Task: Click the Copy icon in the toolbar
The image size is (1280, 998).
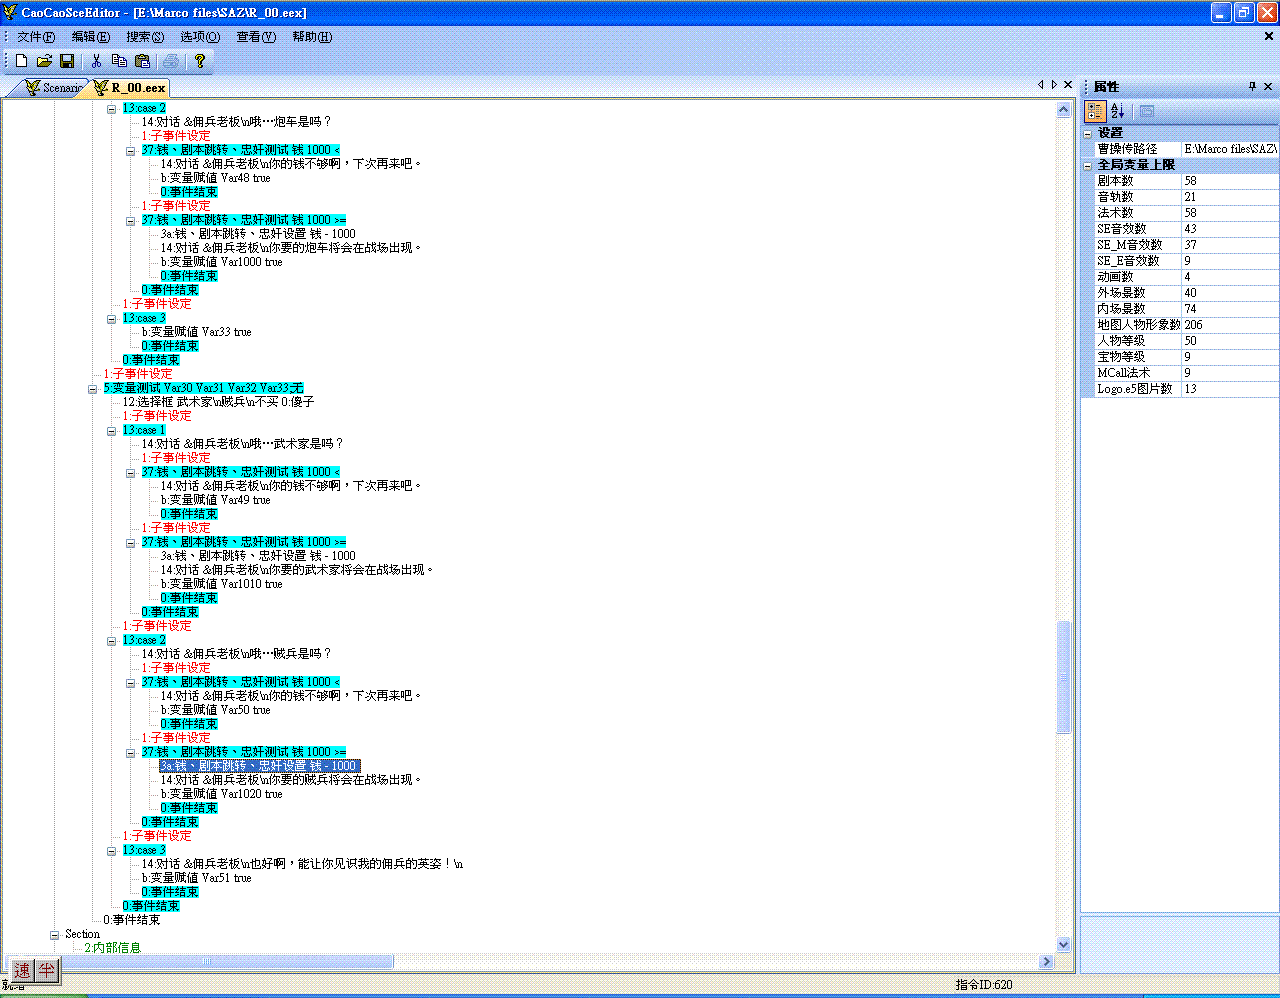Action: [119, 61]
